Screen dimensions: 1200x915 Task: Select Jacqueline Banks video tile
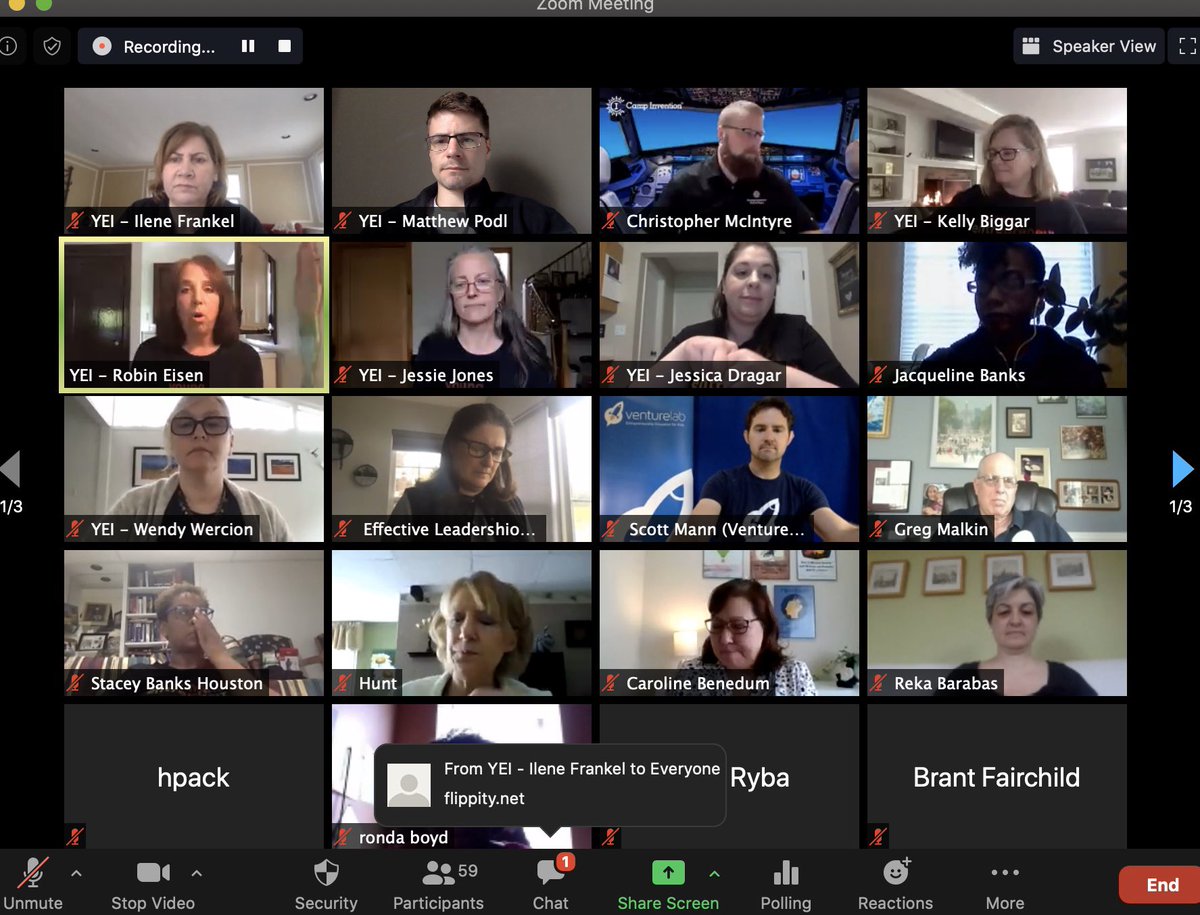point(997,315)
